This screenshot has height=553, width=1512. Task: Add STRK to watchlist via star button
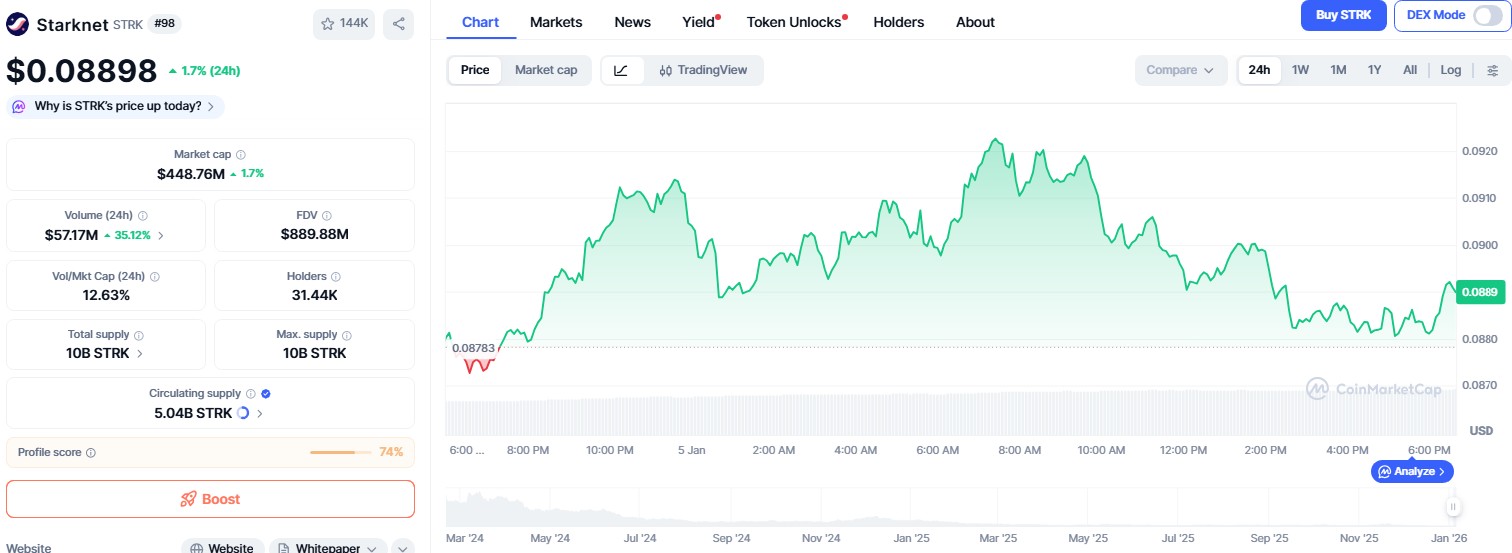pos(344,24)
